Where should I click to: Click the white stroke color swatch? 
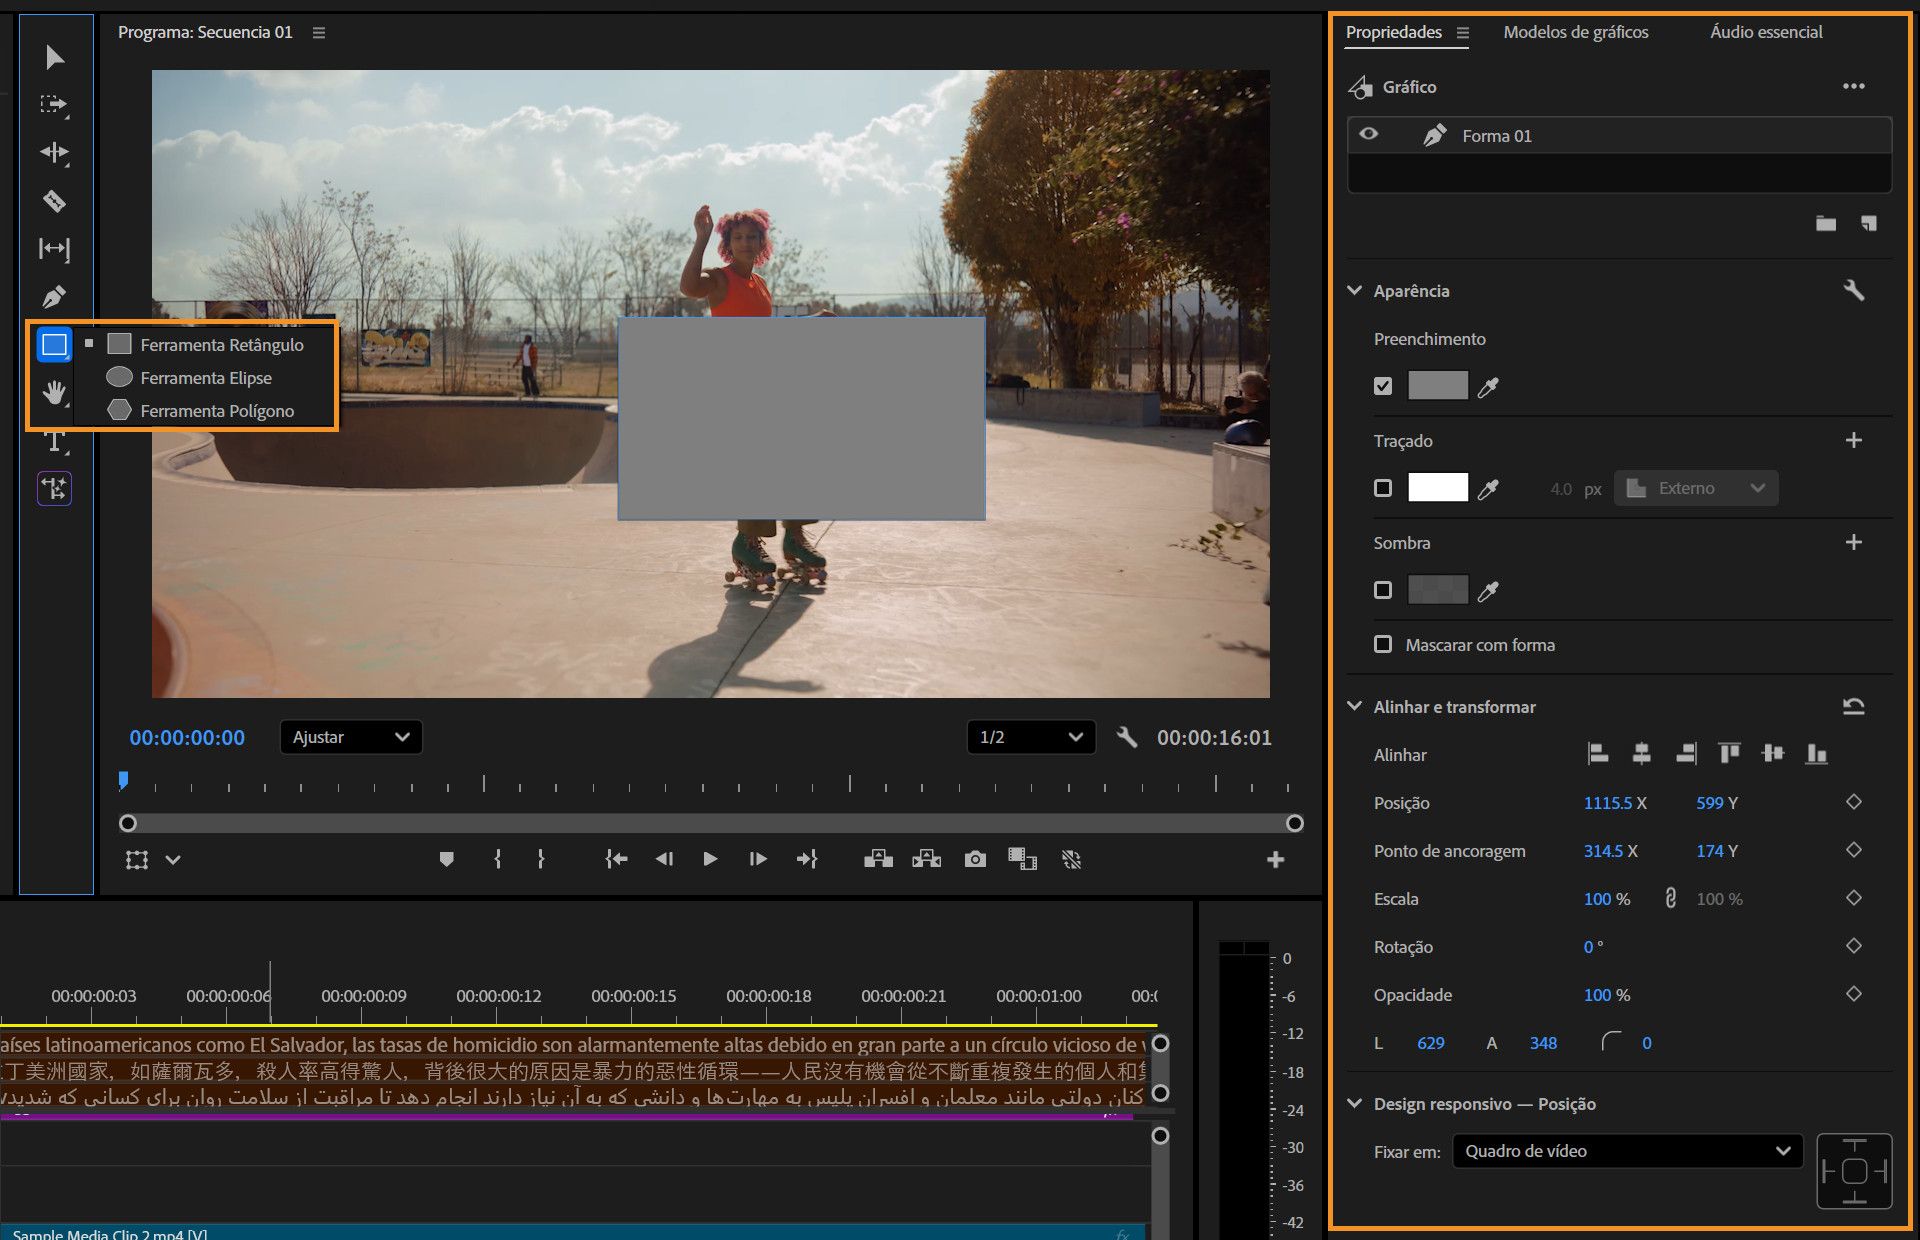point(1437,488)
